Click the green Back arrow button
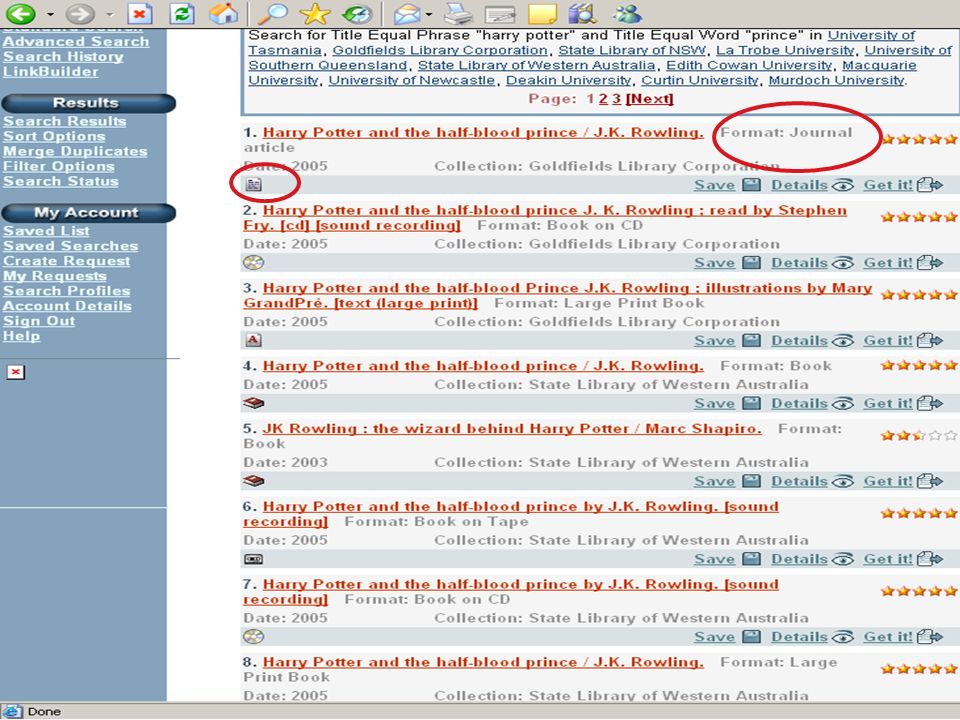960x720 pixels. pyautogui.click(x=20, y=13)
